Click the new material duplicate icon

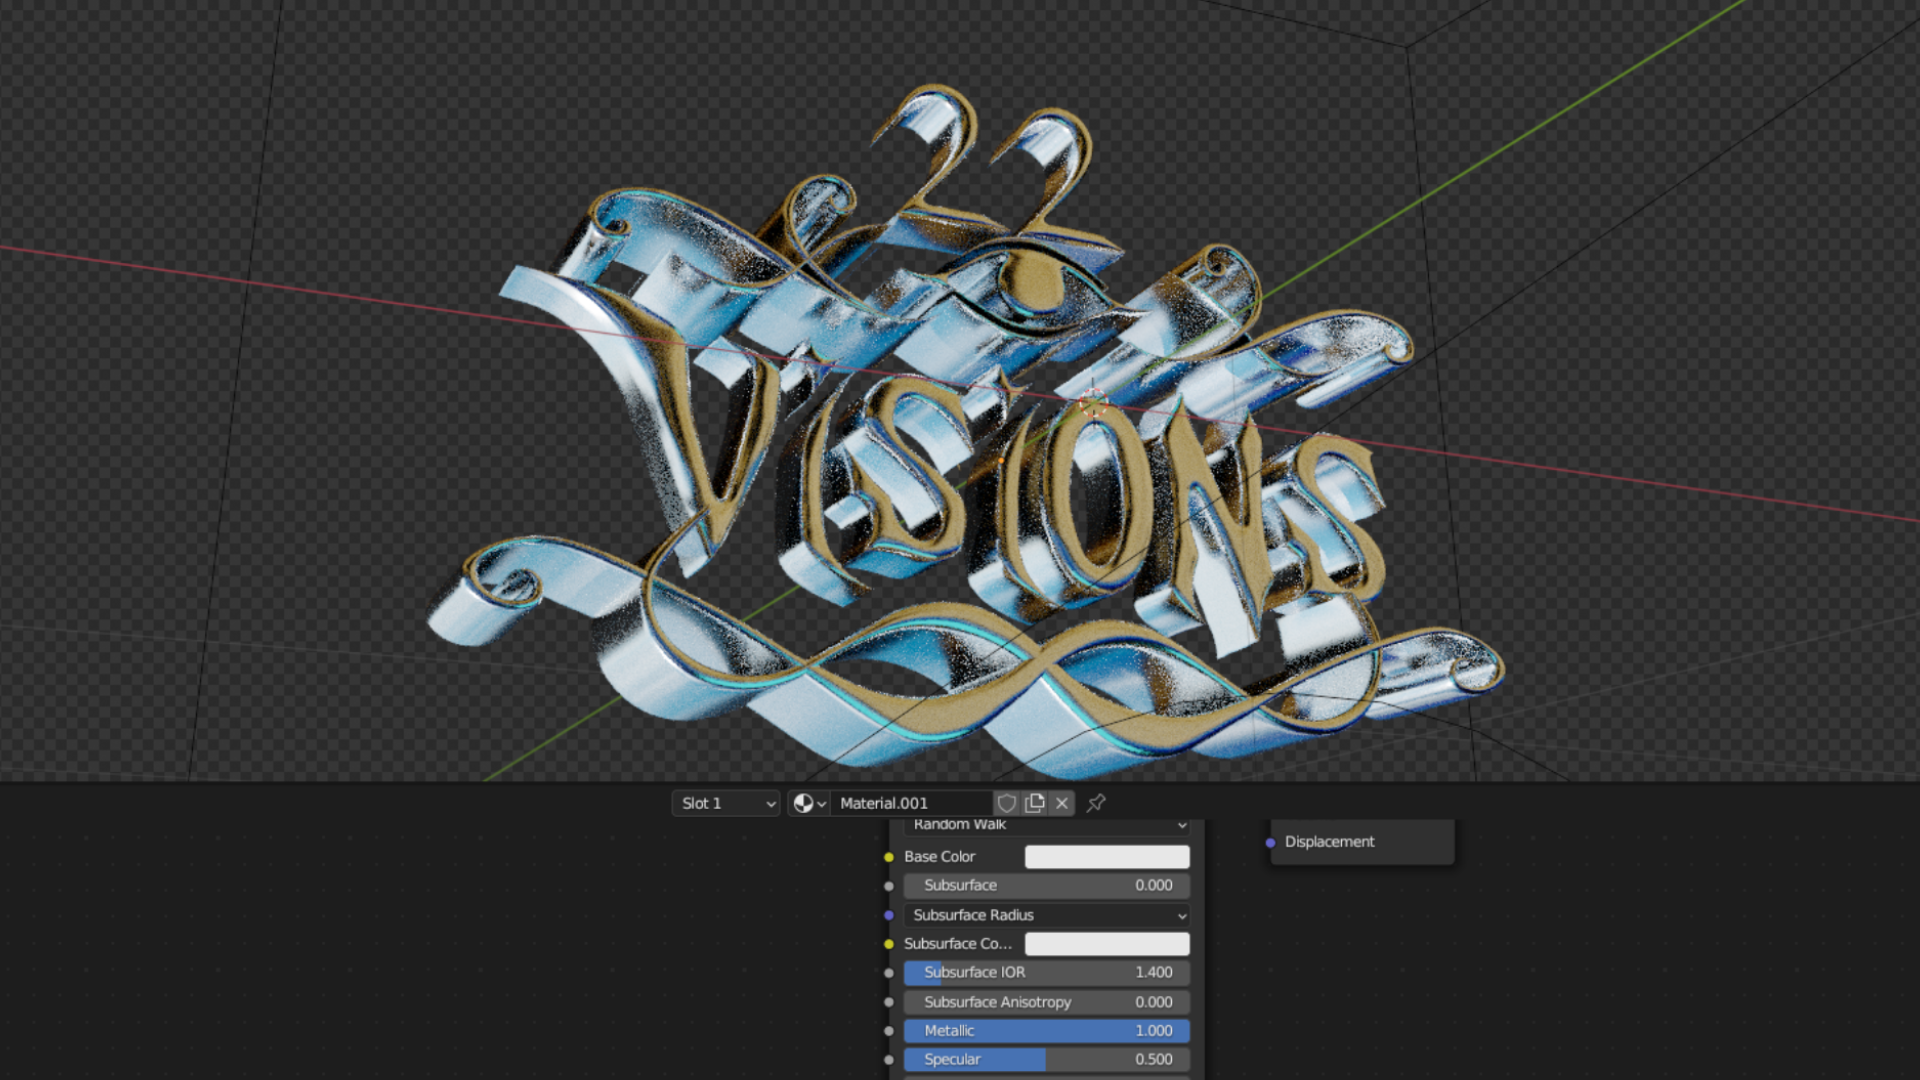(1035, 803)
